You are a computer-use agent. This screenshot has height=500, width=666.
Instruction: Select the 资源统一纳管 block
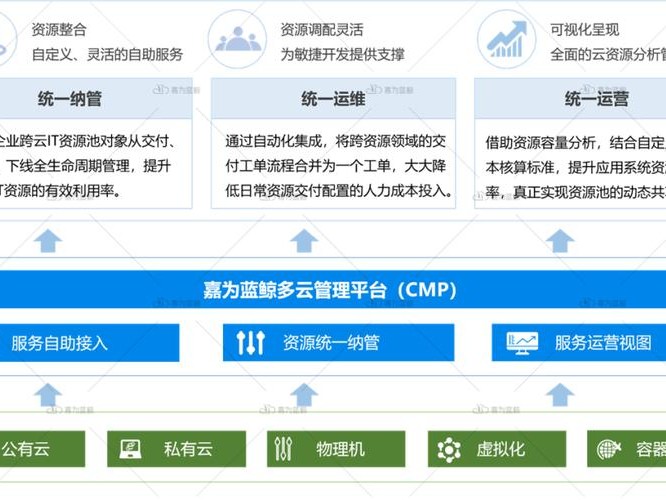coord(339,343)
